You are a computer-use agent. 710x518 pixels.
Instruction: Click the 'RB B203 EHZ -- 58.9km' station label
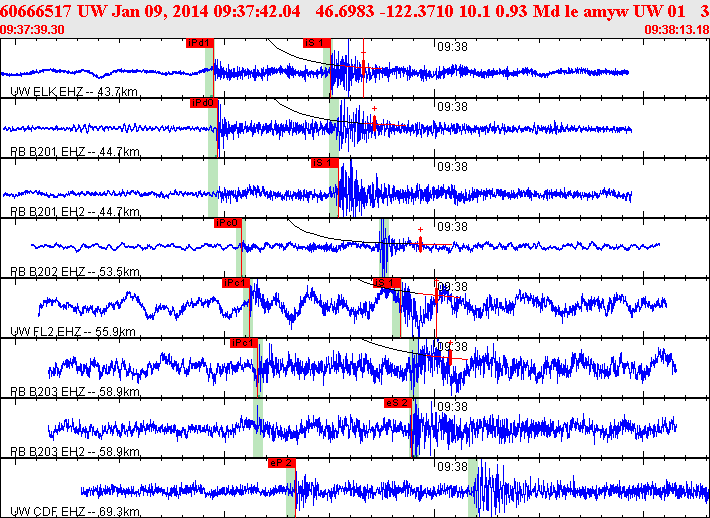point(75,392)
